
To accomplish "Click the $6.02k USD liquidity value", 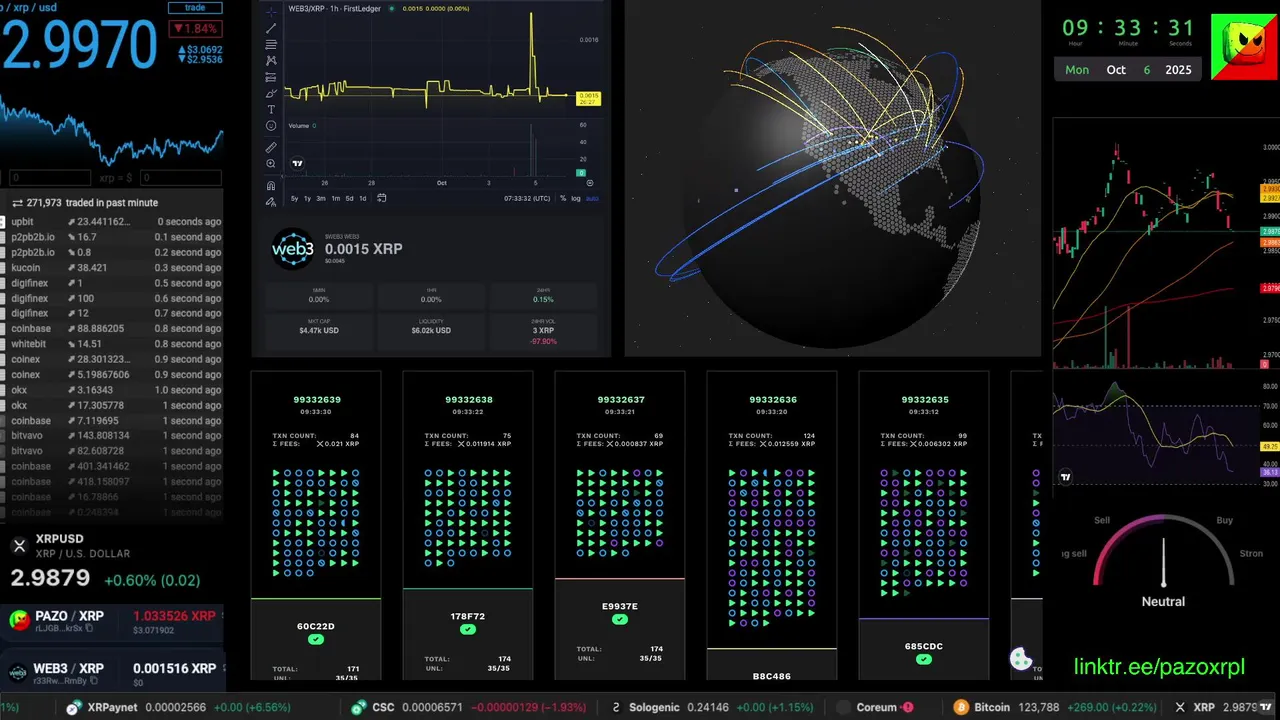I will pyautogui.click(x=431, y=330).
